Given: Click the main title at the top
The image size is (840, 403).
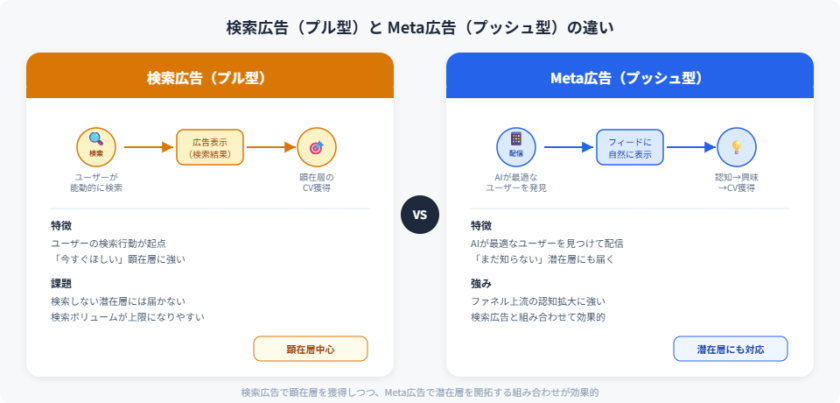Looking at the screenshot, I should click(x=420, y=27).
